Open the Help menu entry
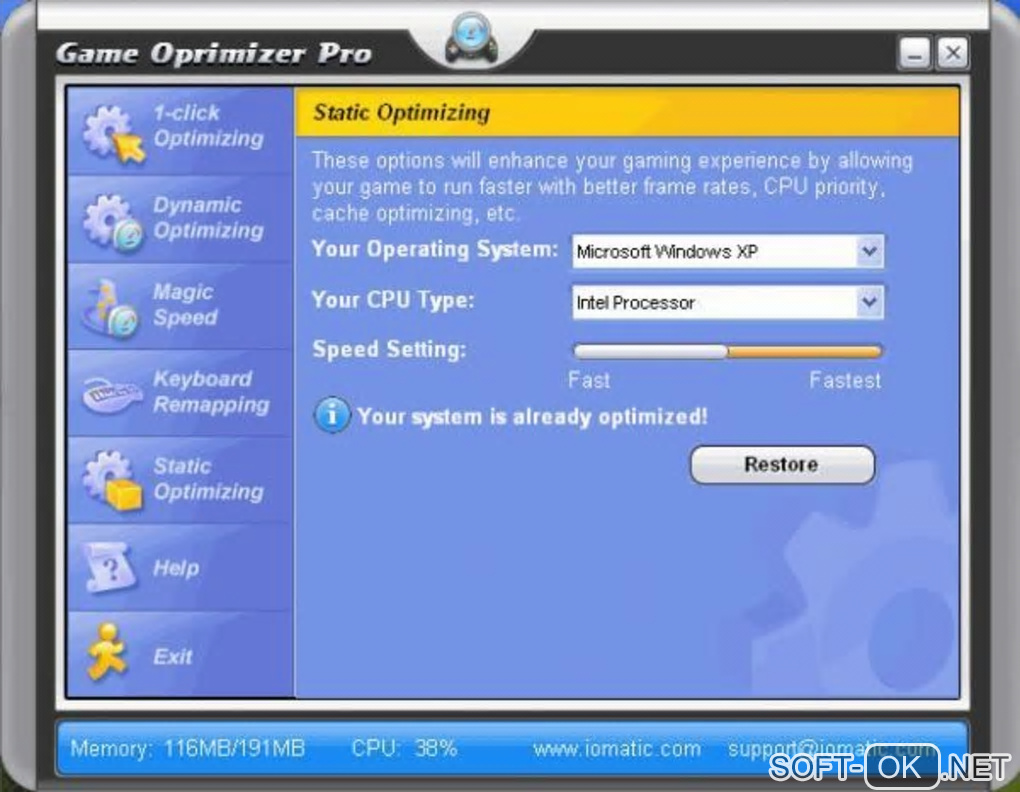Screen dimensions: 1020x792 (x=180, y=567)
